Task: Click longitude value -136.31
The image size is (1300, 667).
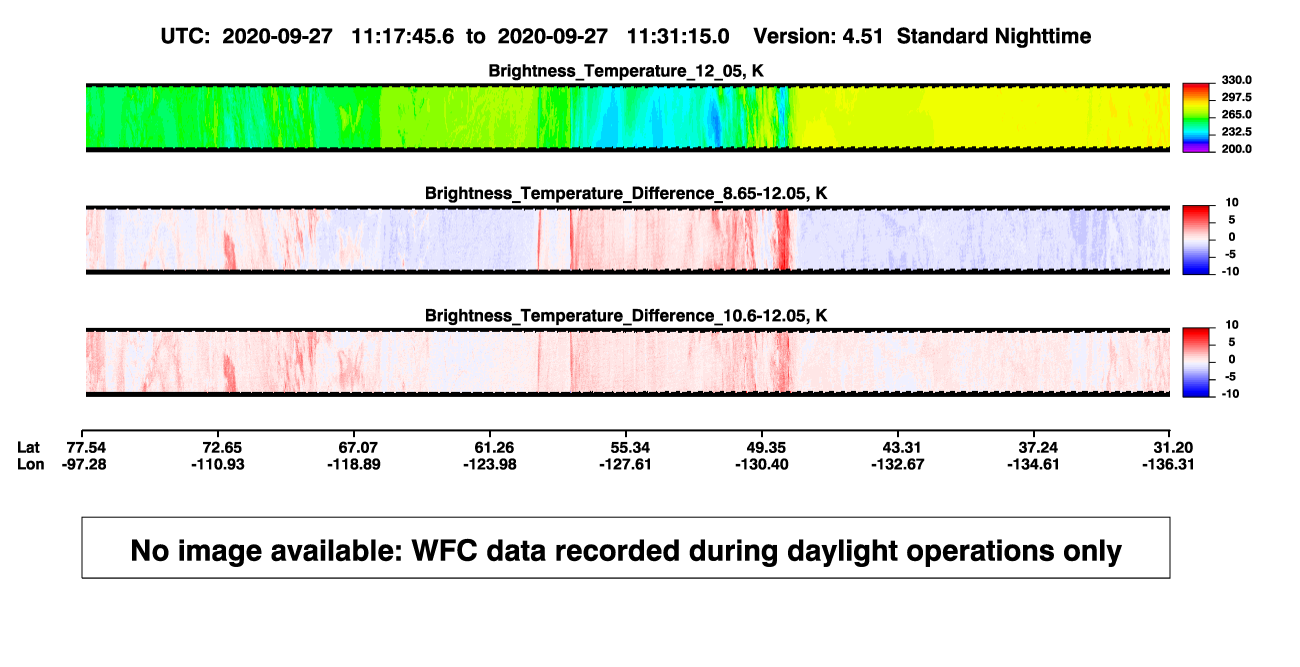Action: pos(1168,464)
